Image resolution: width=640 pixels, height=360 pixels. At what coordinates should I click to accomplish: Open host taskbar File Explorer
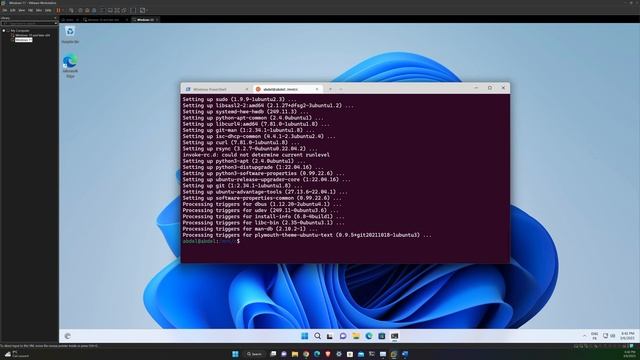tap(295, 354)
